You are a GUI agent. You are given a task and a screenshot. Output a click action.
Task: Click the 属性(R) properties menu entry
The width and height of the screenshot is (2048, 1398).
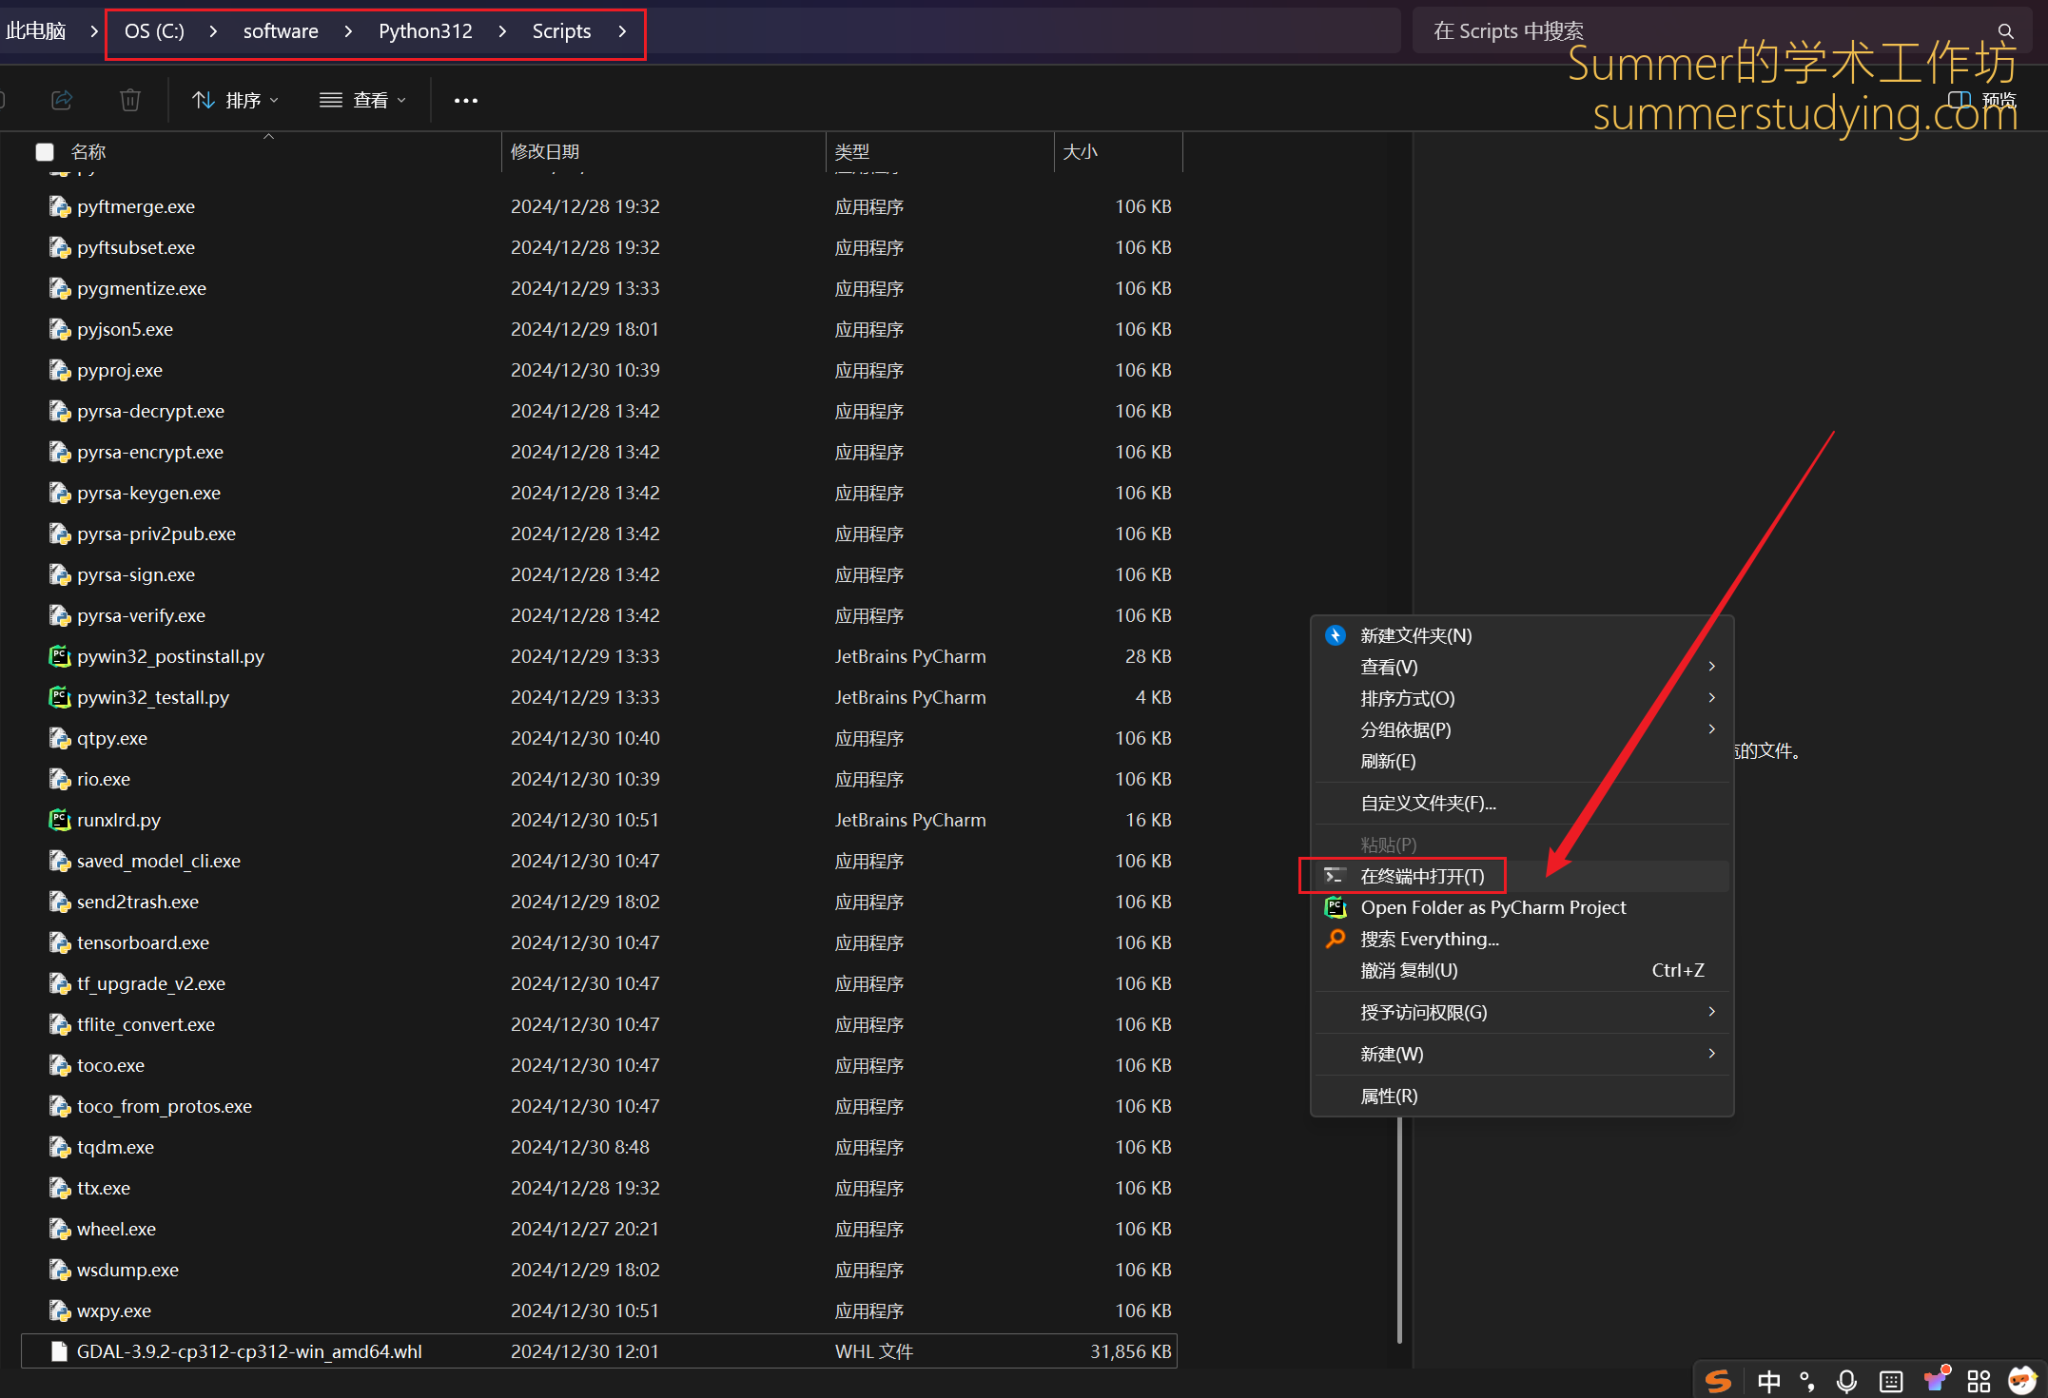coord(1389,1096)
